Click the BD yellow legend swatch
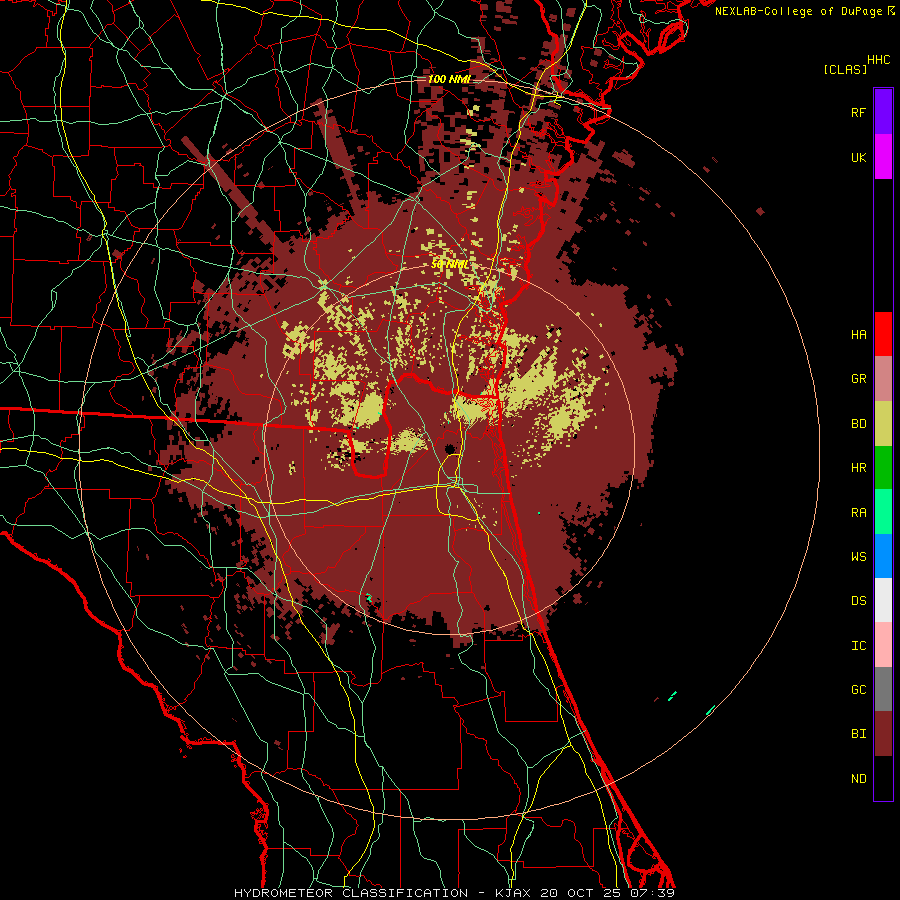This screenshot has width=900, height=900. coord(883,424)
